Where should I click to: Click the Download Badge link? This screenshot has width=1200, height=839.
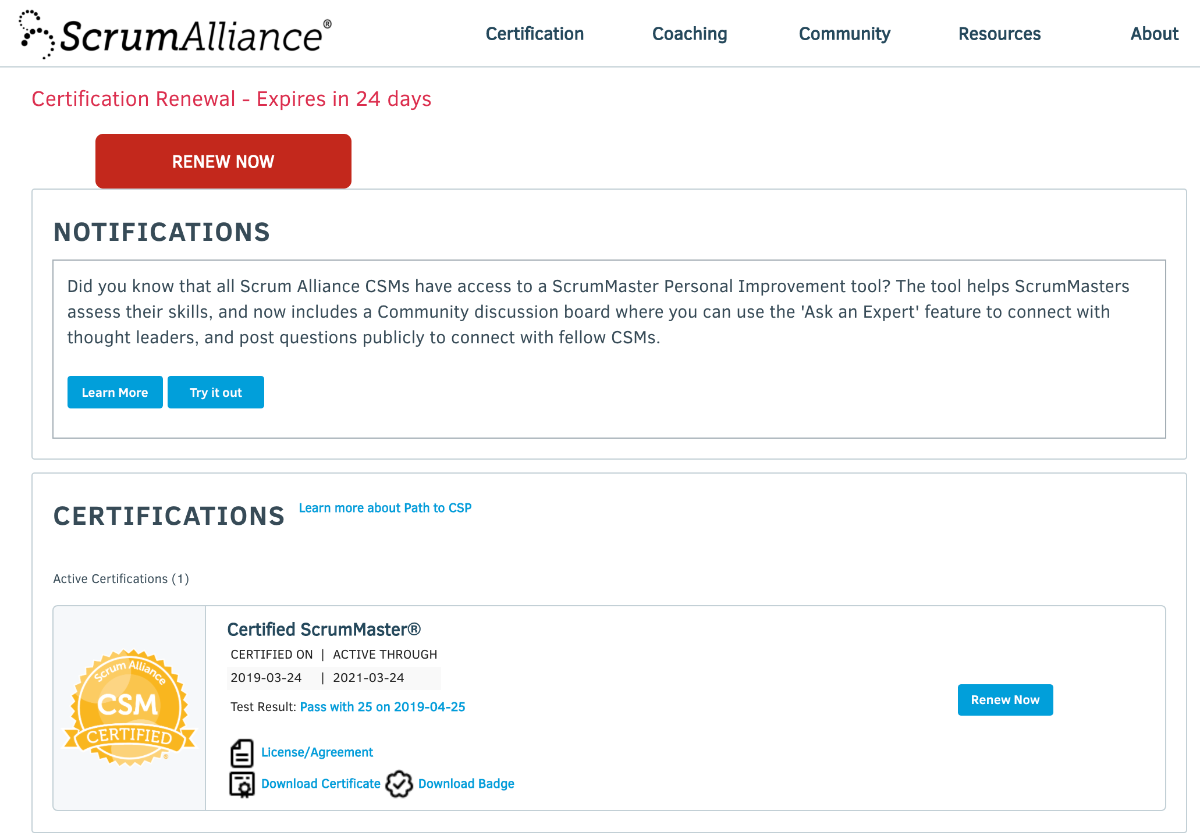pos(466,784)
